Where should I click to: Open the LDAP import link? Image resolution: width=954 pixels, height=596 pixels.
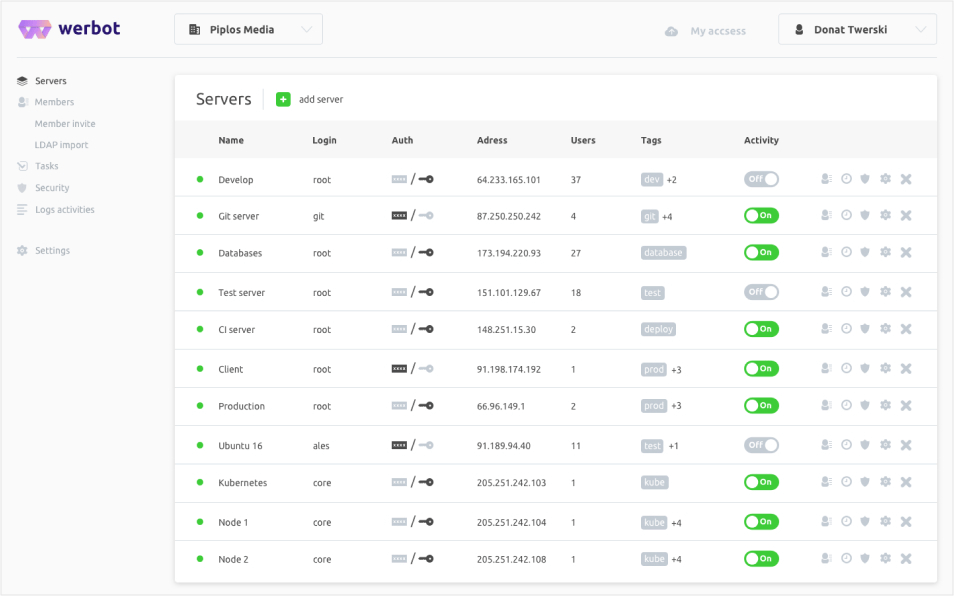(61, 145)
